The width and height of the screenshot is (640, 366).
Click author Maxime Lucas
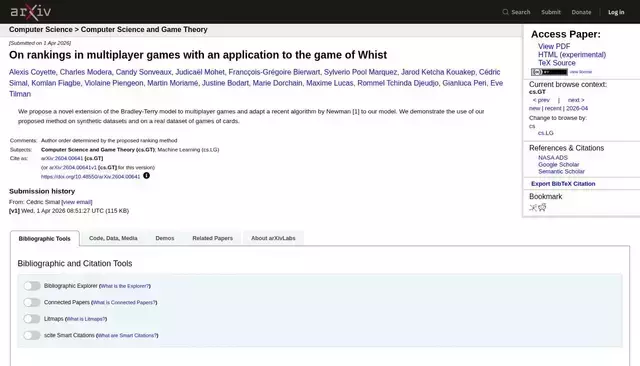[330, 83]
